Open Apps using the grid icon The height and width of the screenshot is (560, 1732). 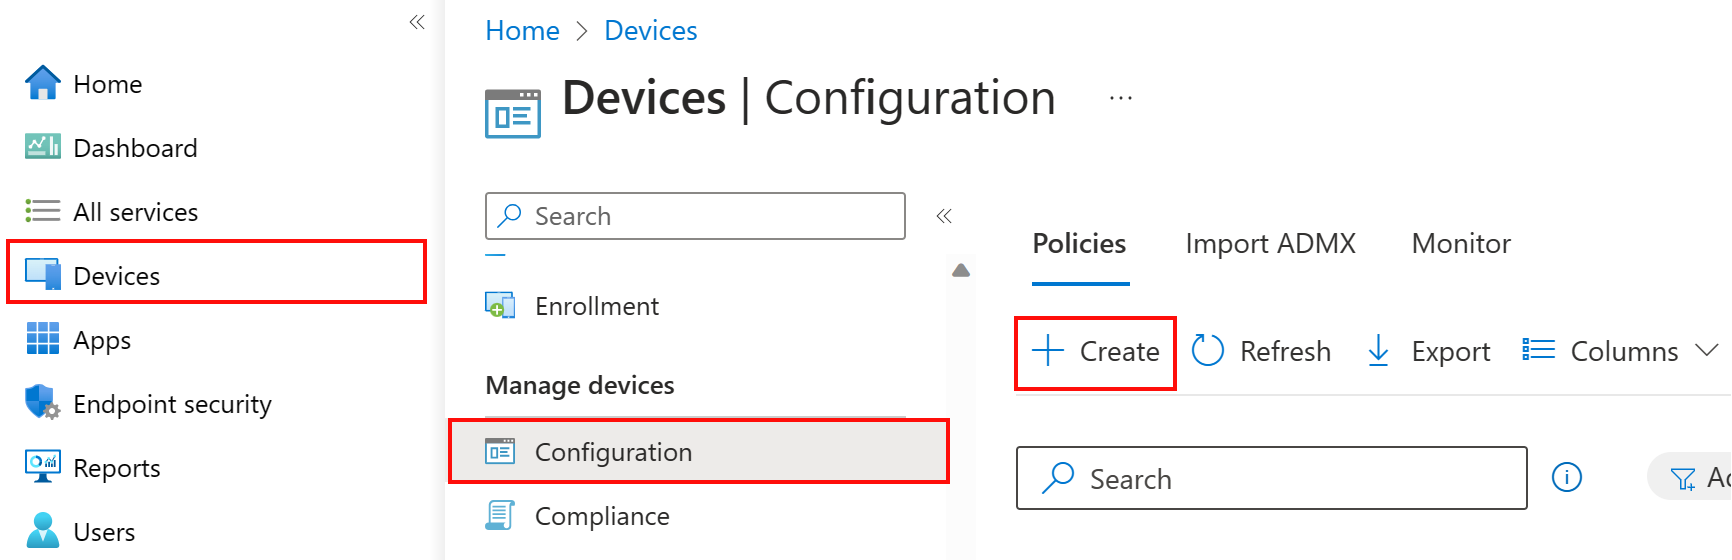pos(42,339)
